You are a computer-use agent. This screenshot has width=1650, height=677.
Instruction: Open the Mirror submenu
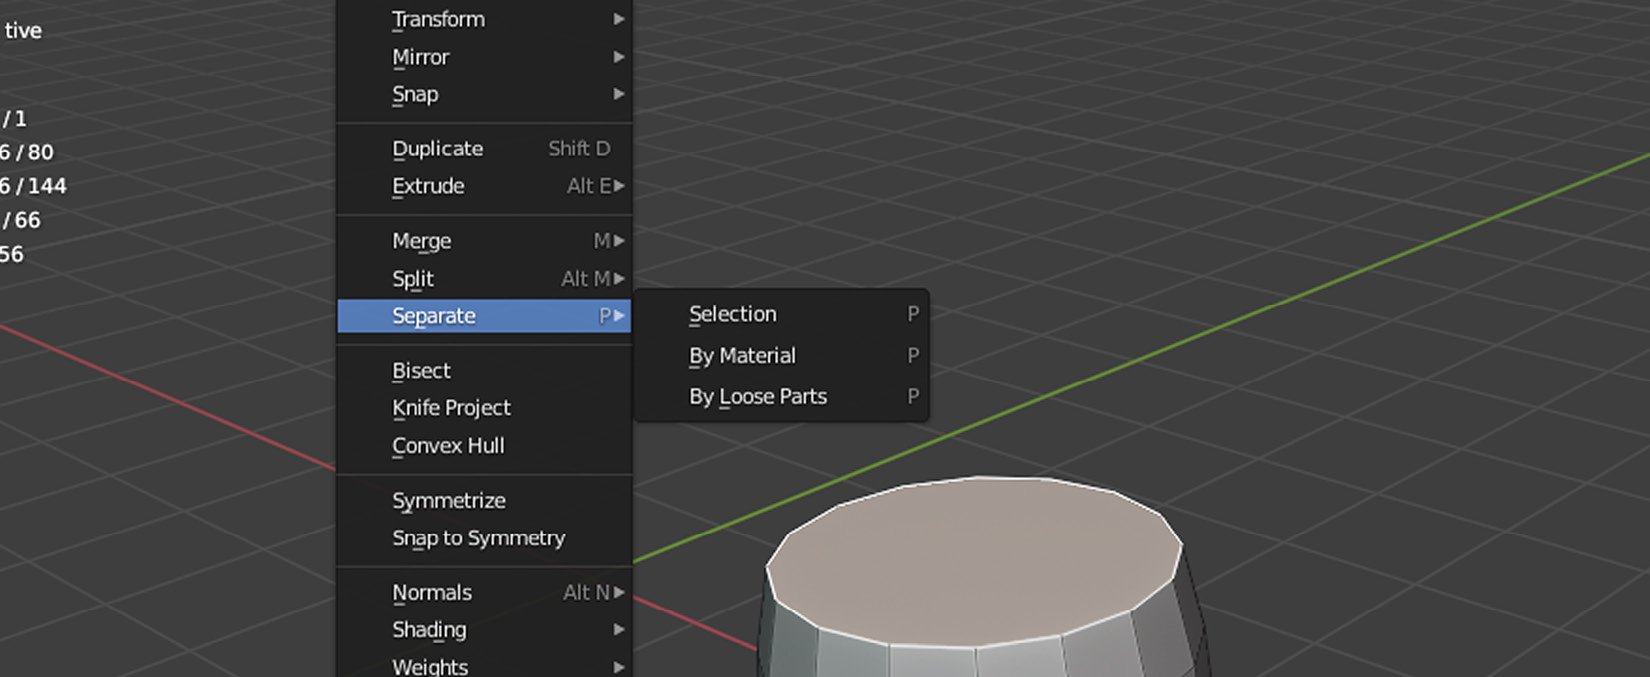pyautogui.click(x=484, y=57)
